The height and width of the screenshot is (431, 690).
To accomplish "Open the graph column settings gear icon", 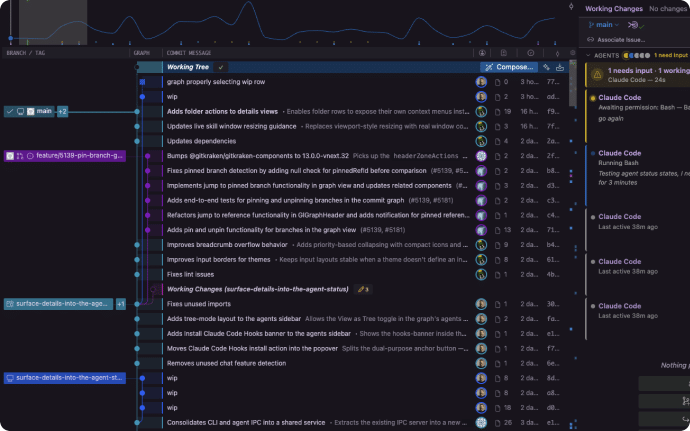I will point(573,53).
